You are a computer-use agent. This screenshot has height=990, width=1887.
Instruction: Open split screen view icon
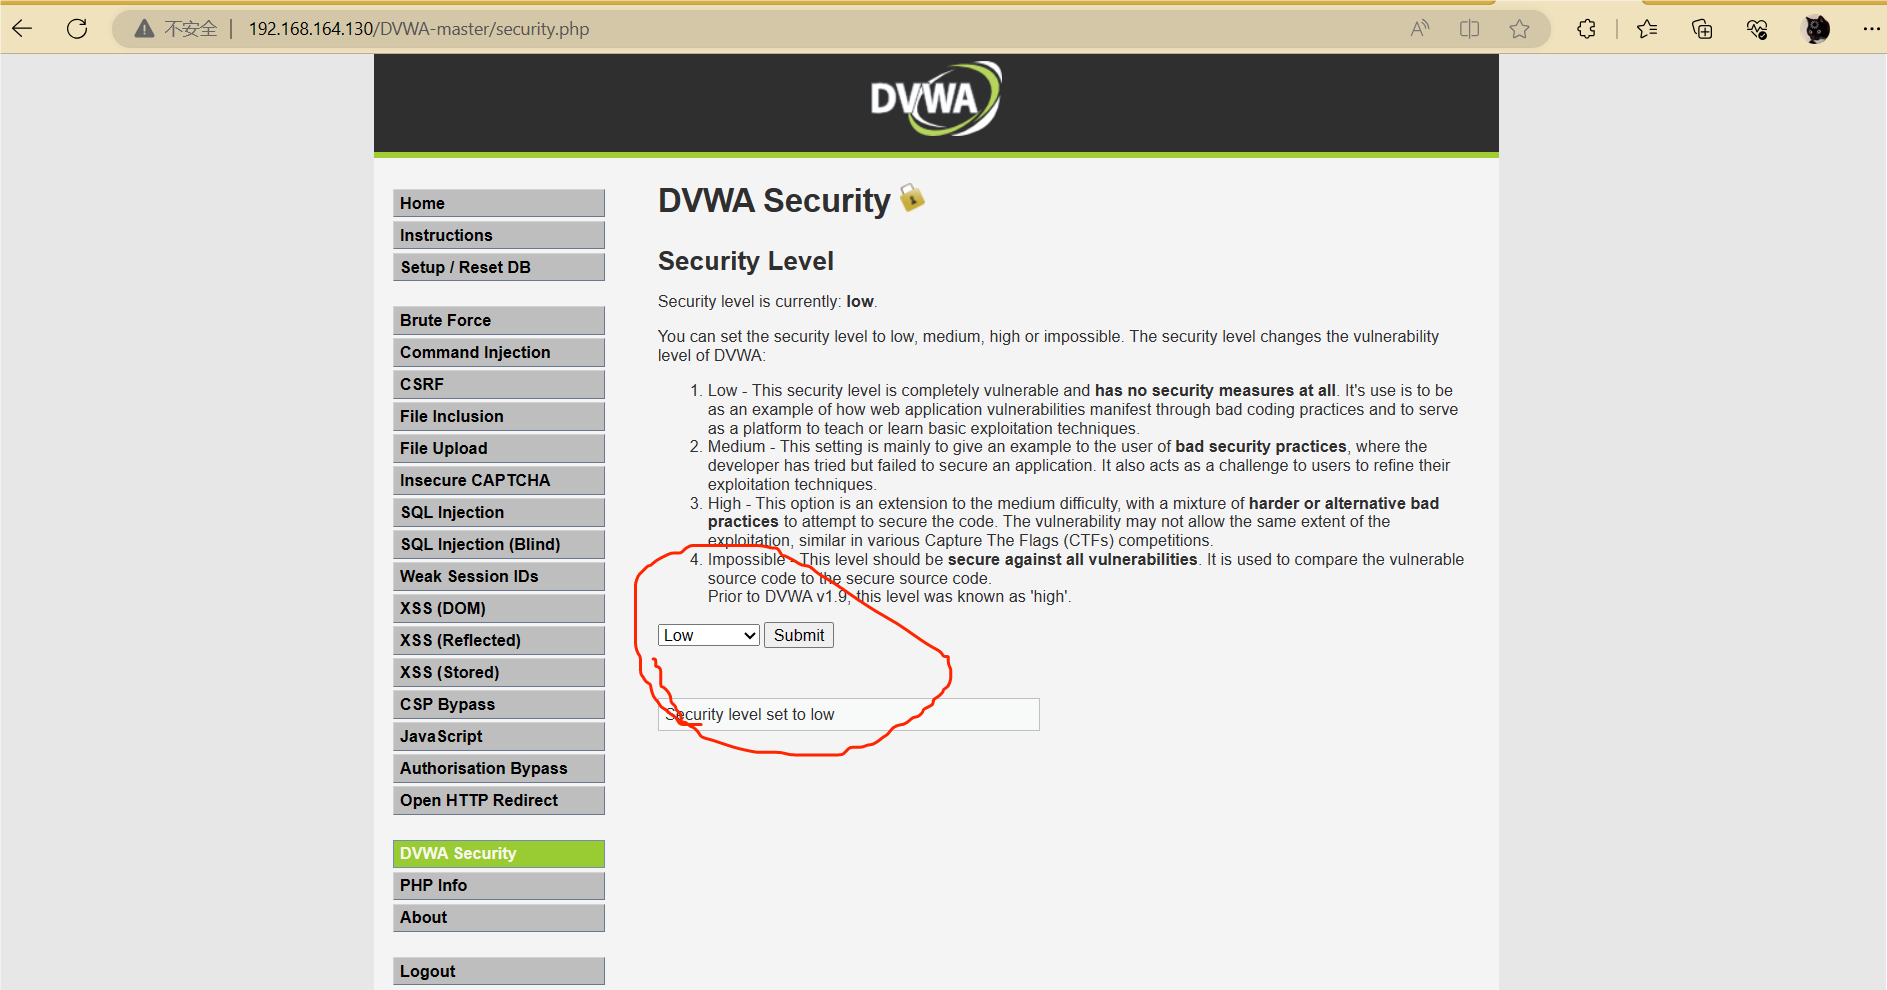[1470, 29]
